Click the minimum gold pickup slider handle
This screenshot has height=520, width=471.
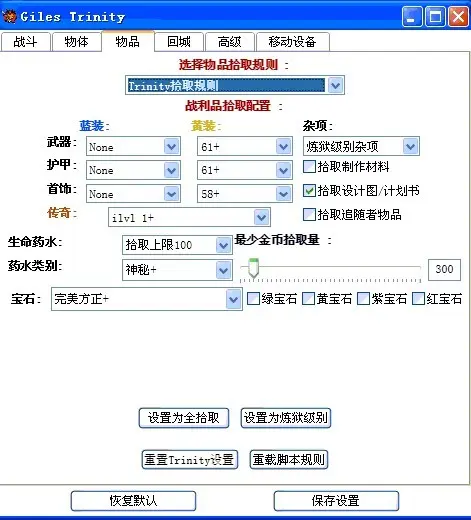coord(254,268)
